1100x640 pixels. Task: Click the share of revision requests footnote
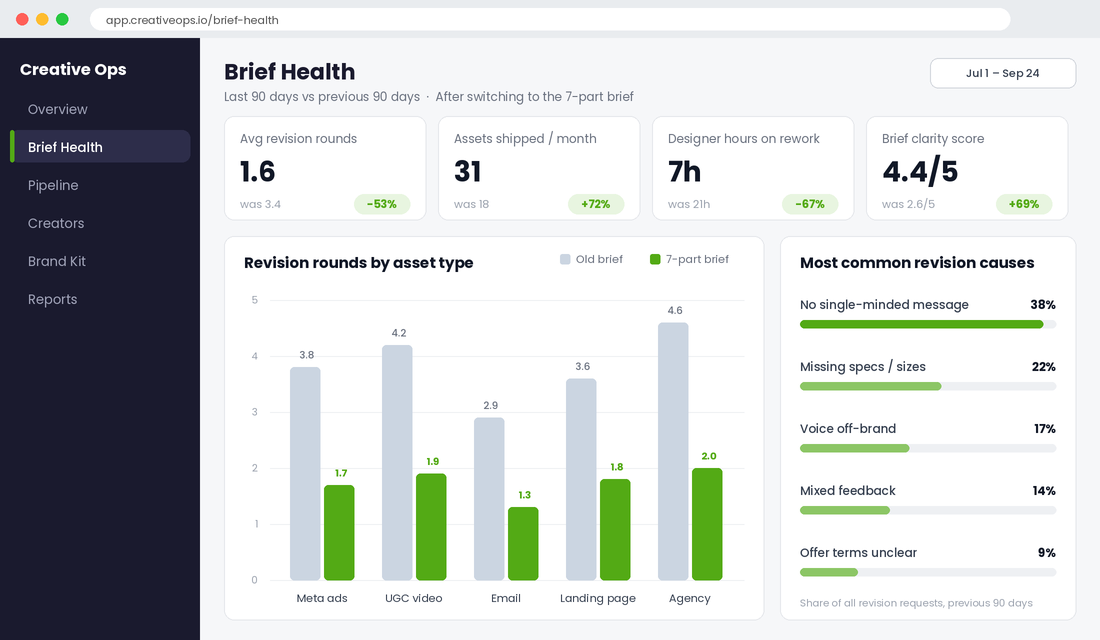click(x=916, y=603)
